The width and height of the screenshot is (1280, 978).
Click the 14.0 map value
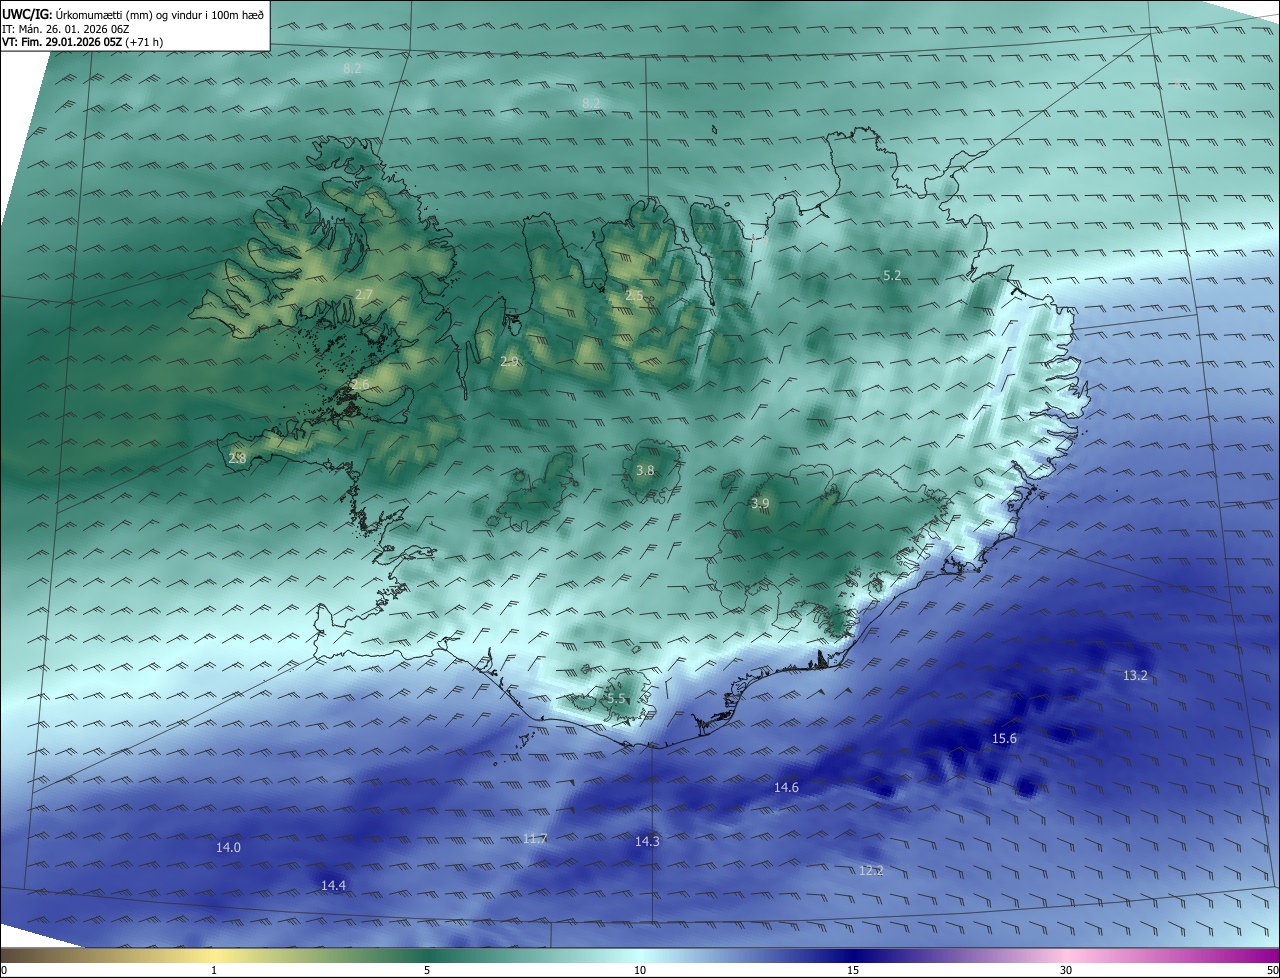coord(228,848)
